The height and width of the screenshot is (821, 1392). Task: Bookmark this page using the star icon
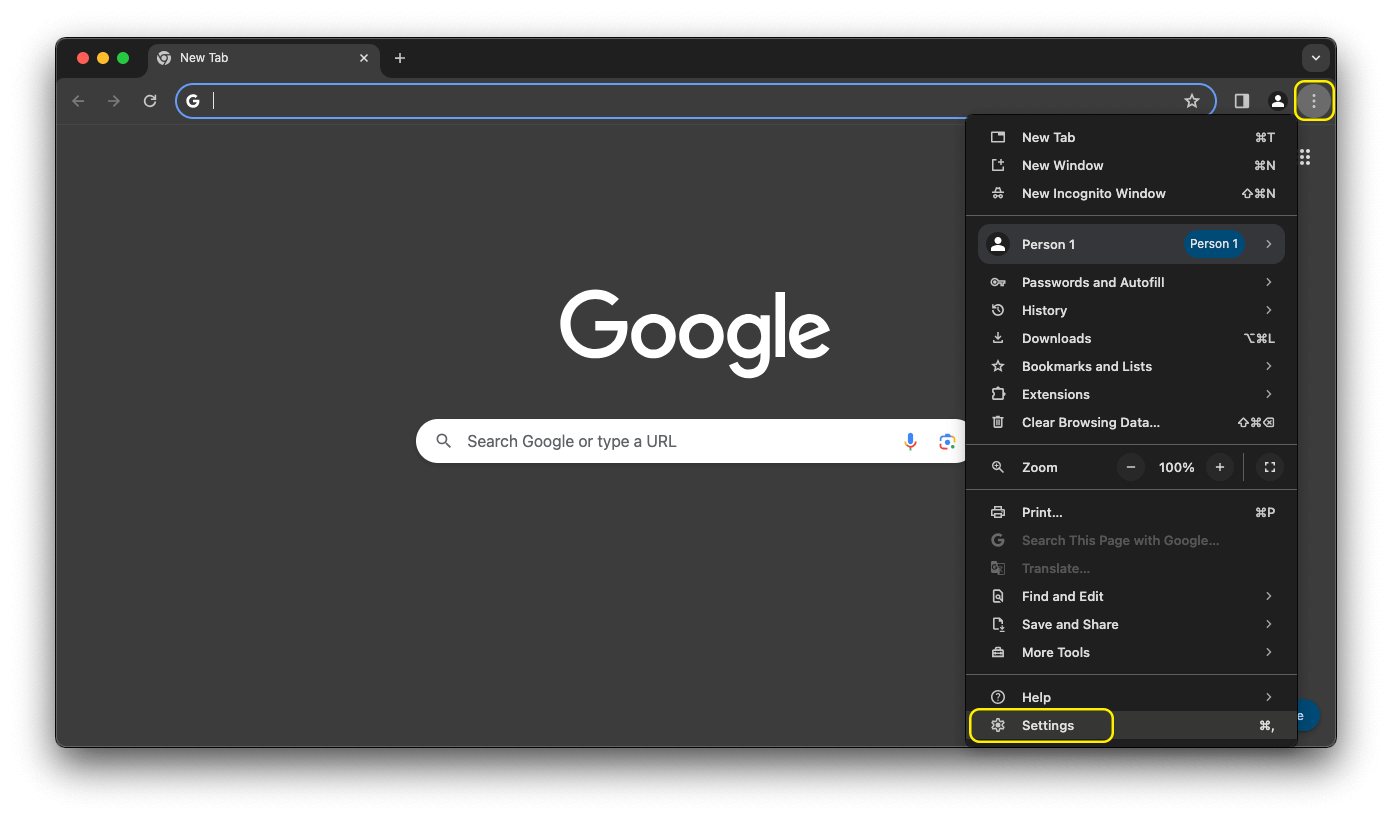point(1192,100)
